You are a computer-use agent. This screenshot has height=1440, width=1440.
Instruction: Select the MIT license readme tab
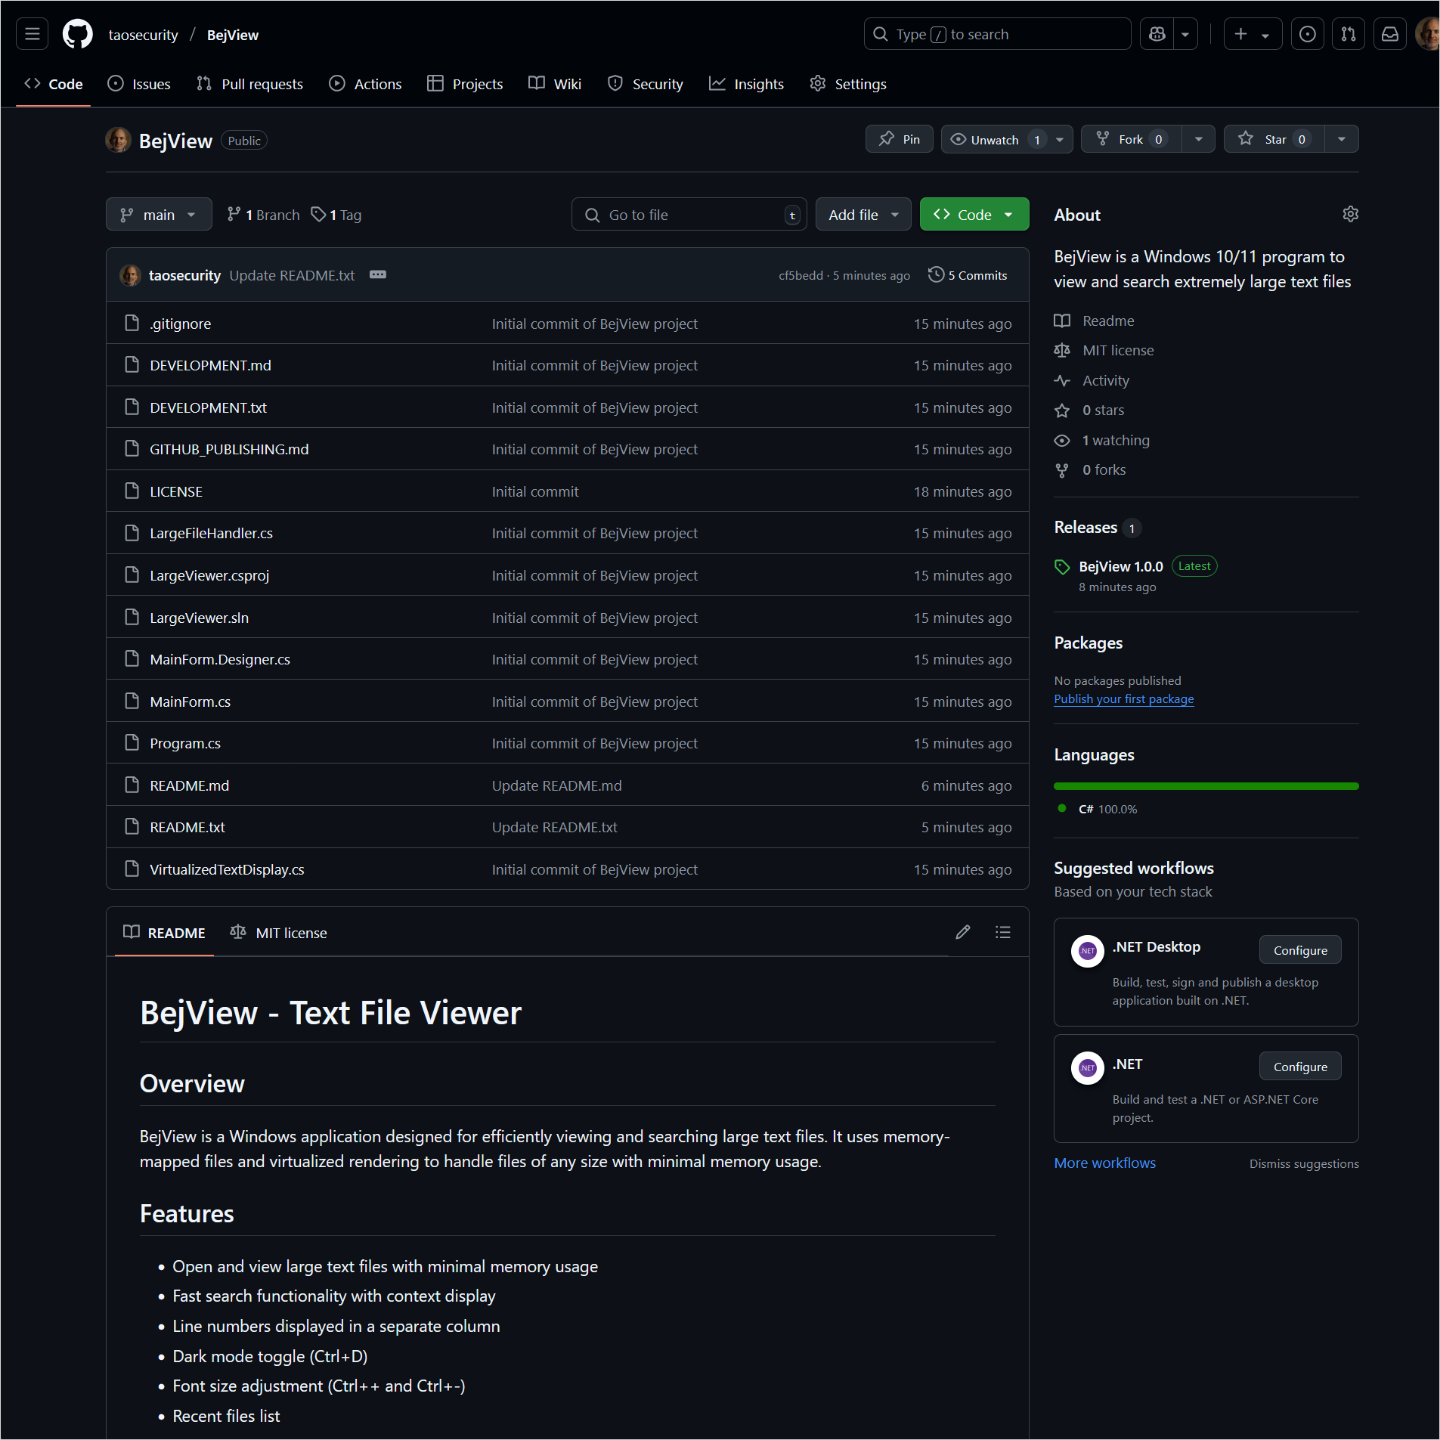click(279, 932)
